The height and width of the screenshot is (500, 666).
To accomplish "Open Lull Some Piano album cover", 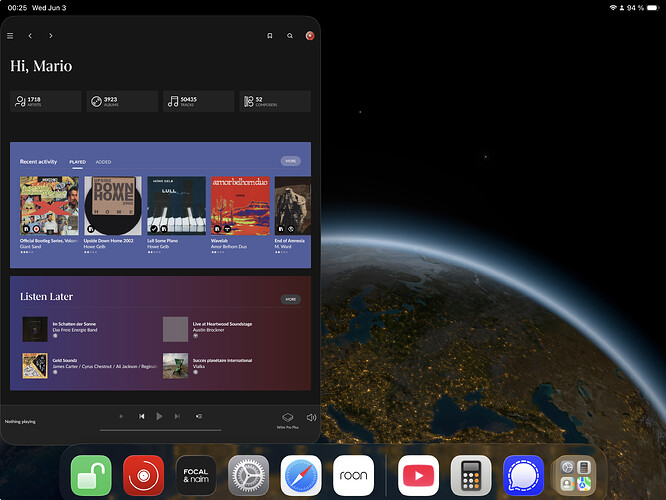I will 177,206.
